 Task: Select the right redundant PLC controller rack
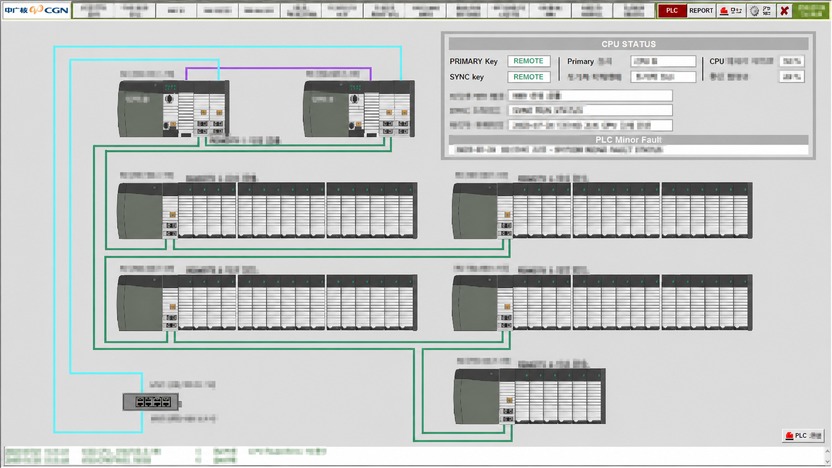(359, 108)
